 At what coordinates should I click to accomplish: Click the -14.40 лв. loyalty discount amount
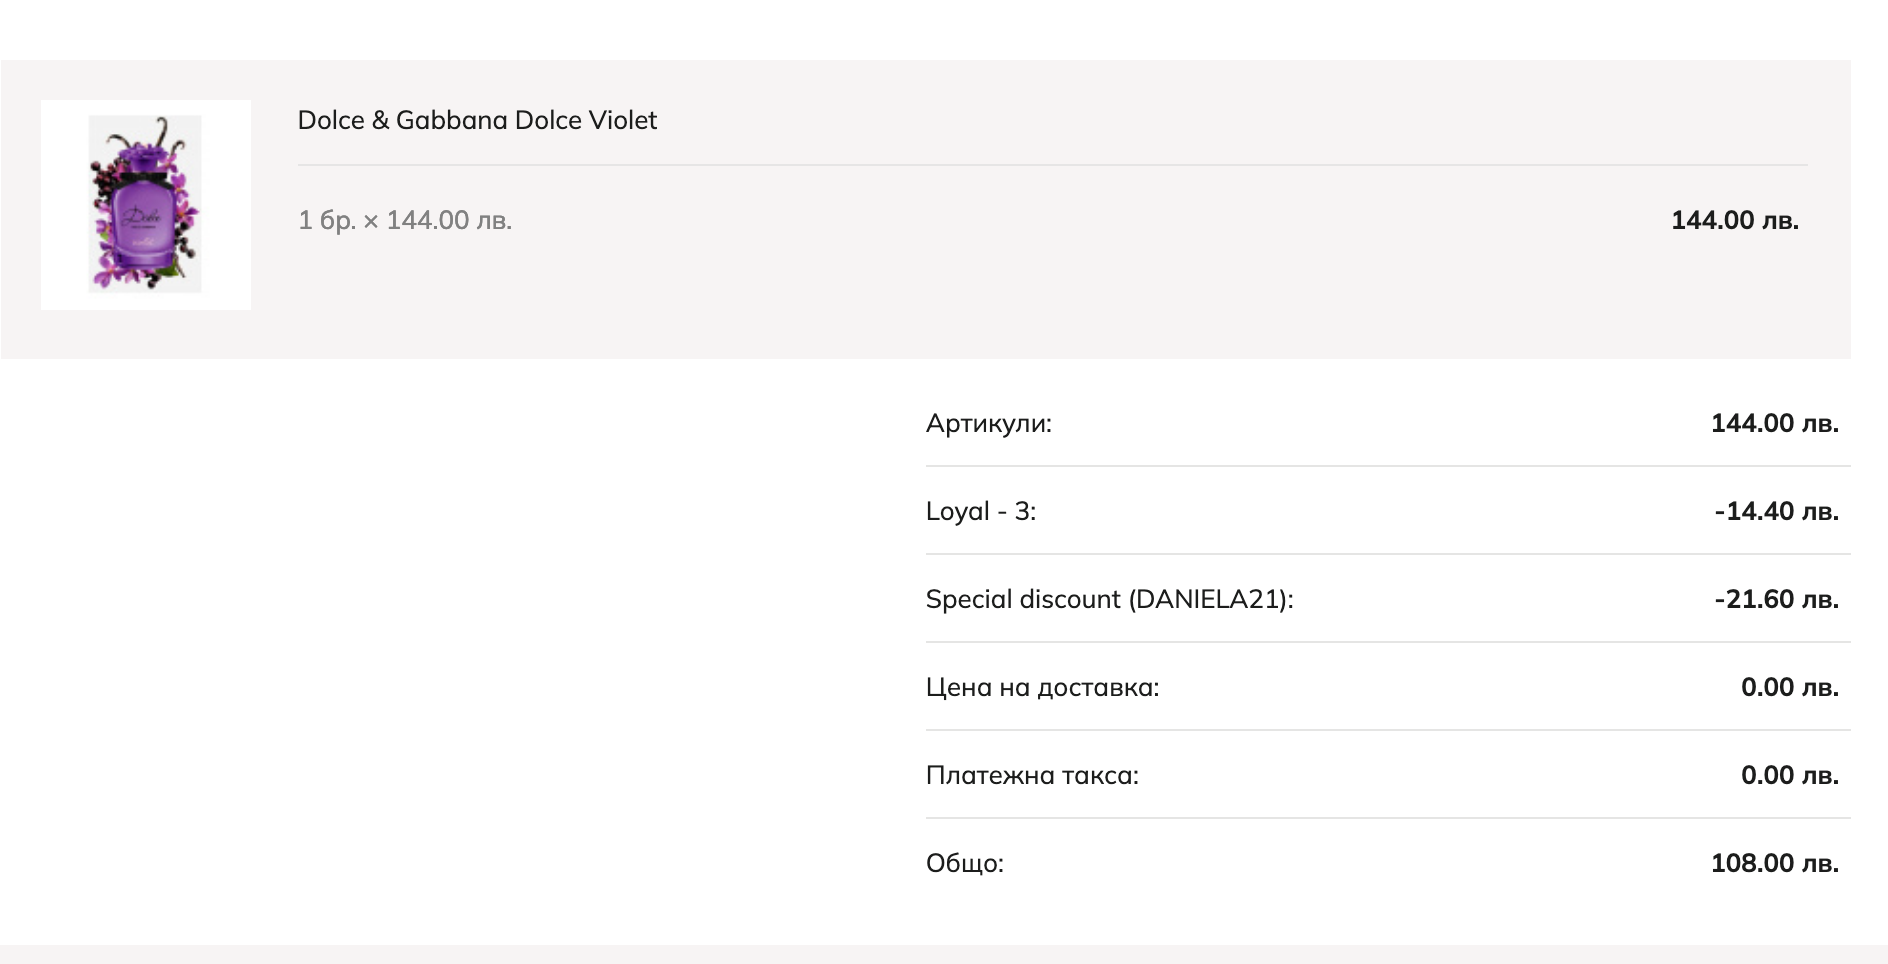click(x=1776, y=511)
